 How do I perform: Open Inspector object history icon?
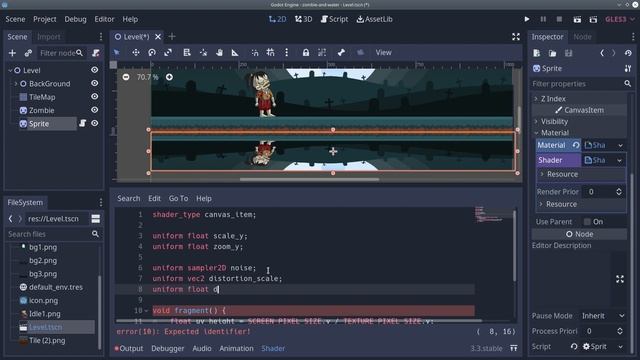click(x=628, y=53)
